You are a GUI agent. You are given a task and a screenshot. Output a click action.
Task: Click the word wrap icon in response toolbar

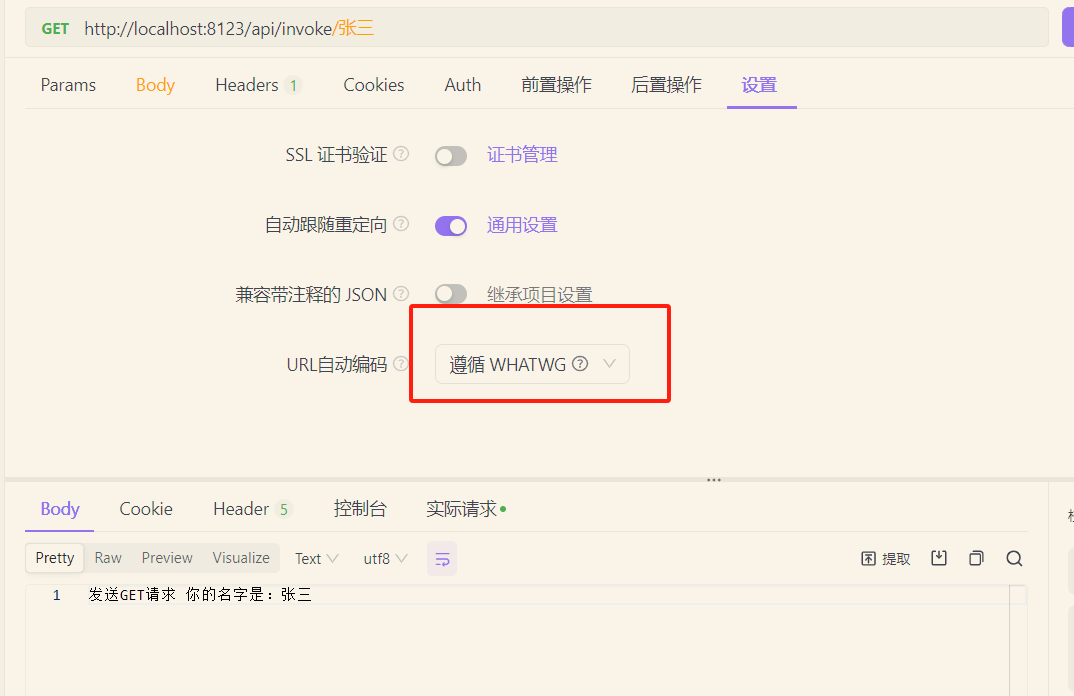pyautogui.click(x=442, y=559)
